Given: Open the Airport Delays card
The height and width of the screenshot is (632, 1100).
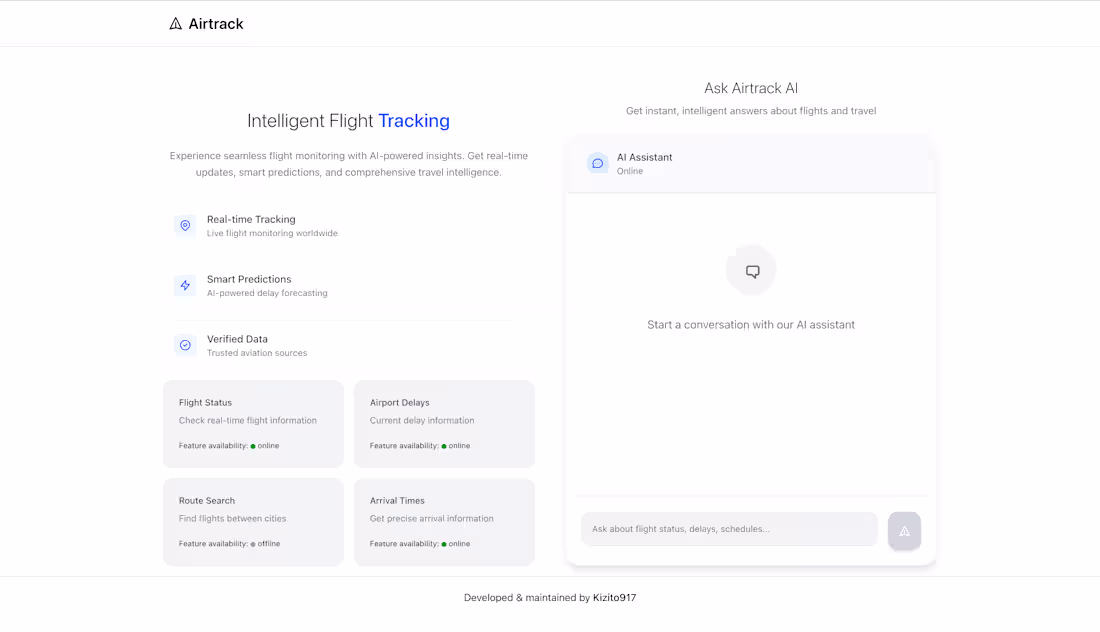Looking at the screenshot, I should click(x=444, y=424).
